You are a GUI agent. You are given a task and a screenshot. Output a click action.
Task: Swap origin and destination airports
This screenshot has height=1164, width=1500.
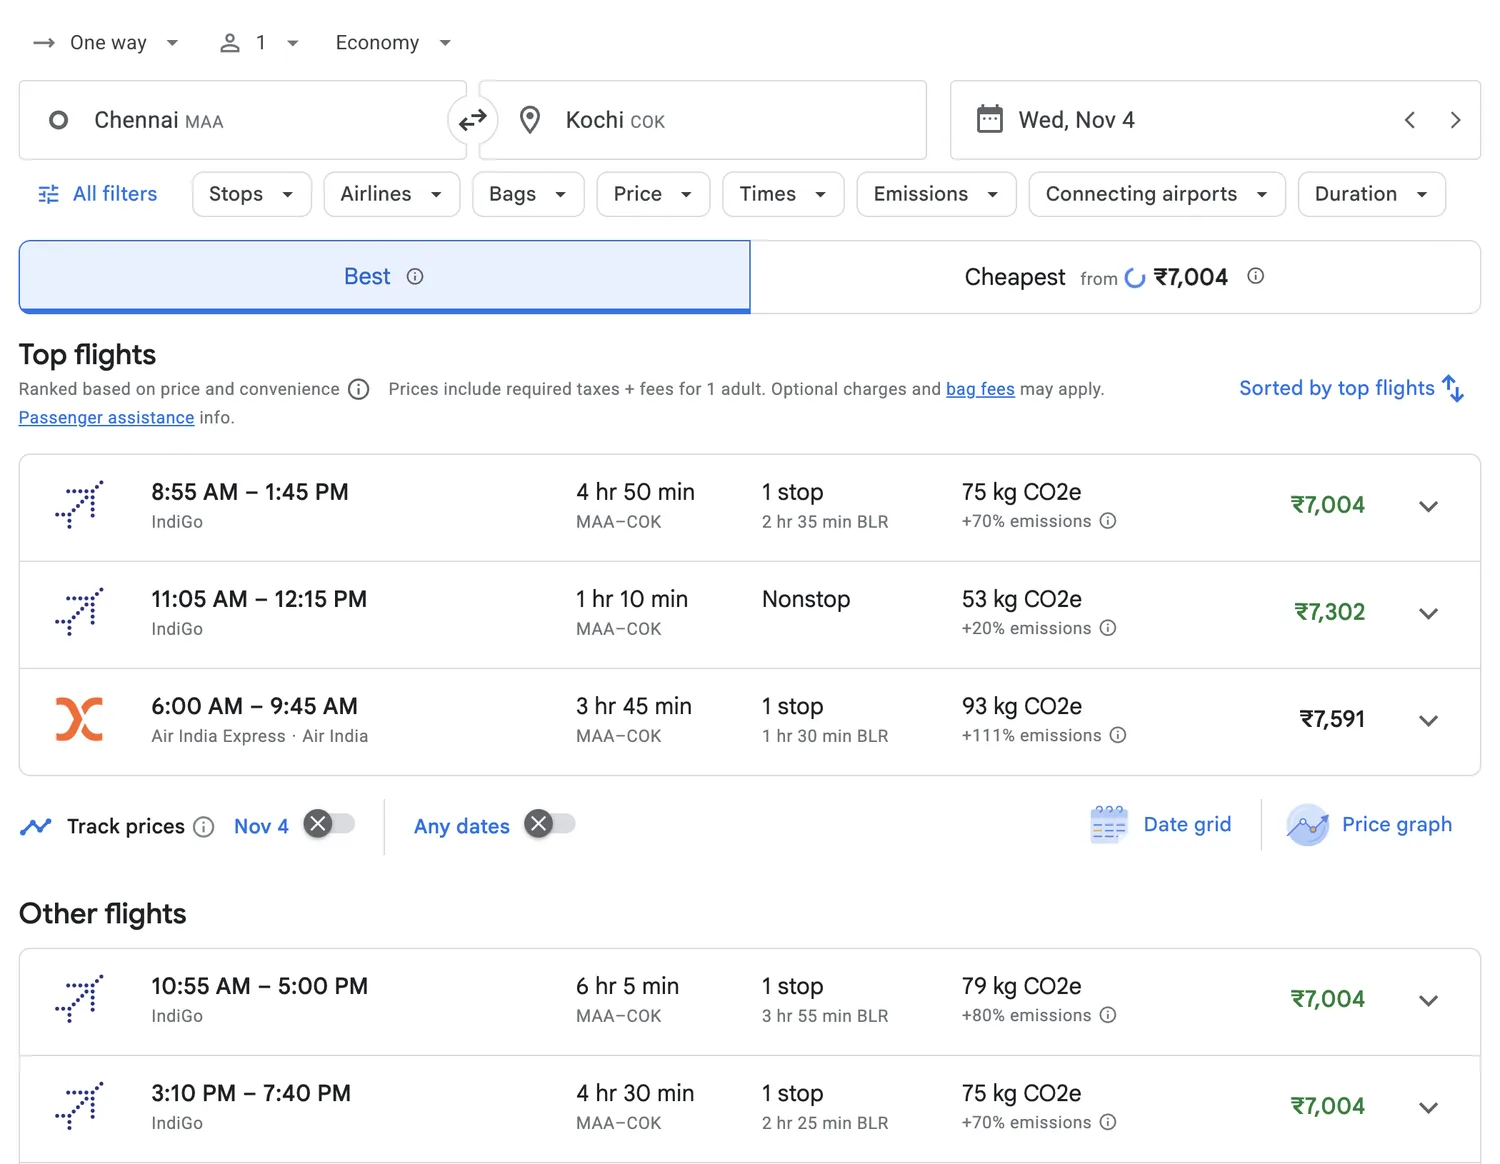tap(472, 120)
